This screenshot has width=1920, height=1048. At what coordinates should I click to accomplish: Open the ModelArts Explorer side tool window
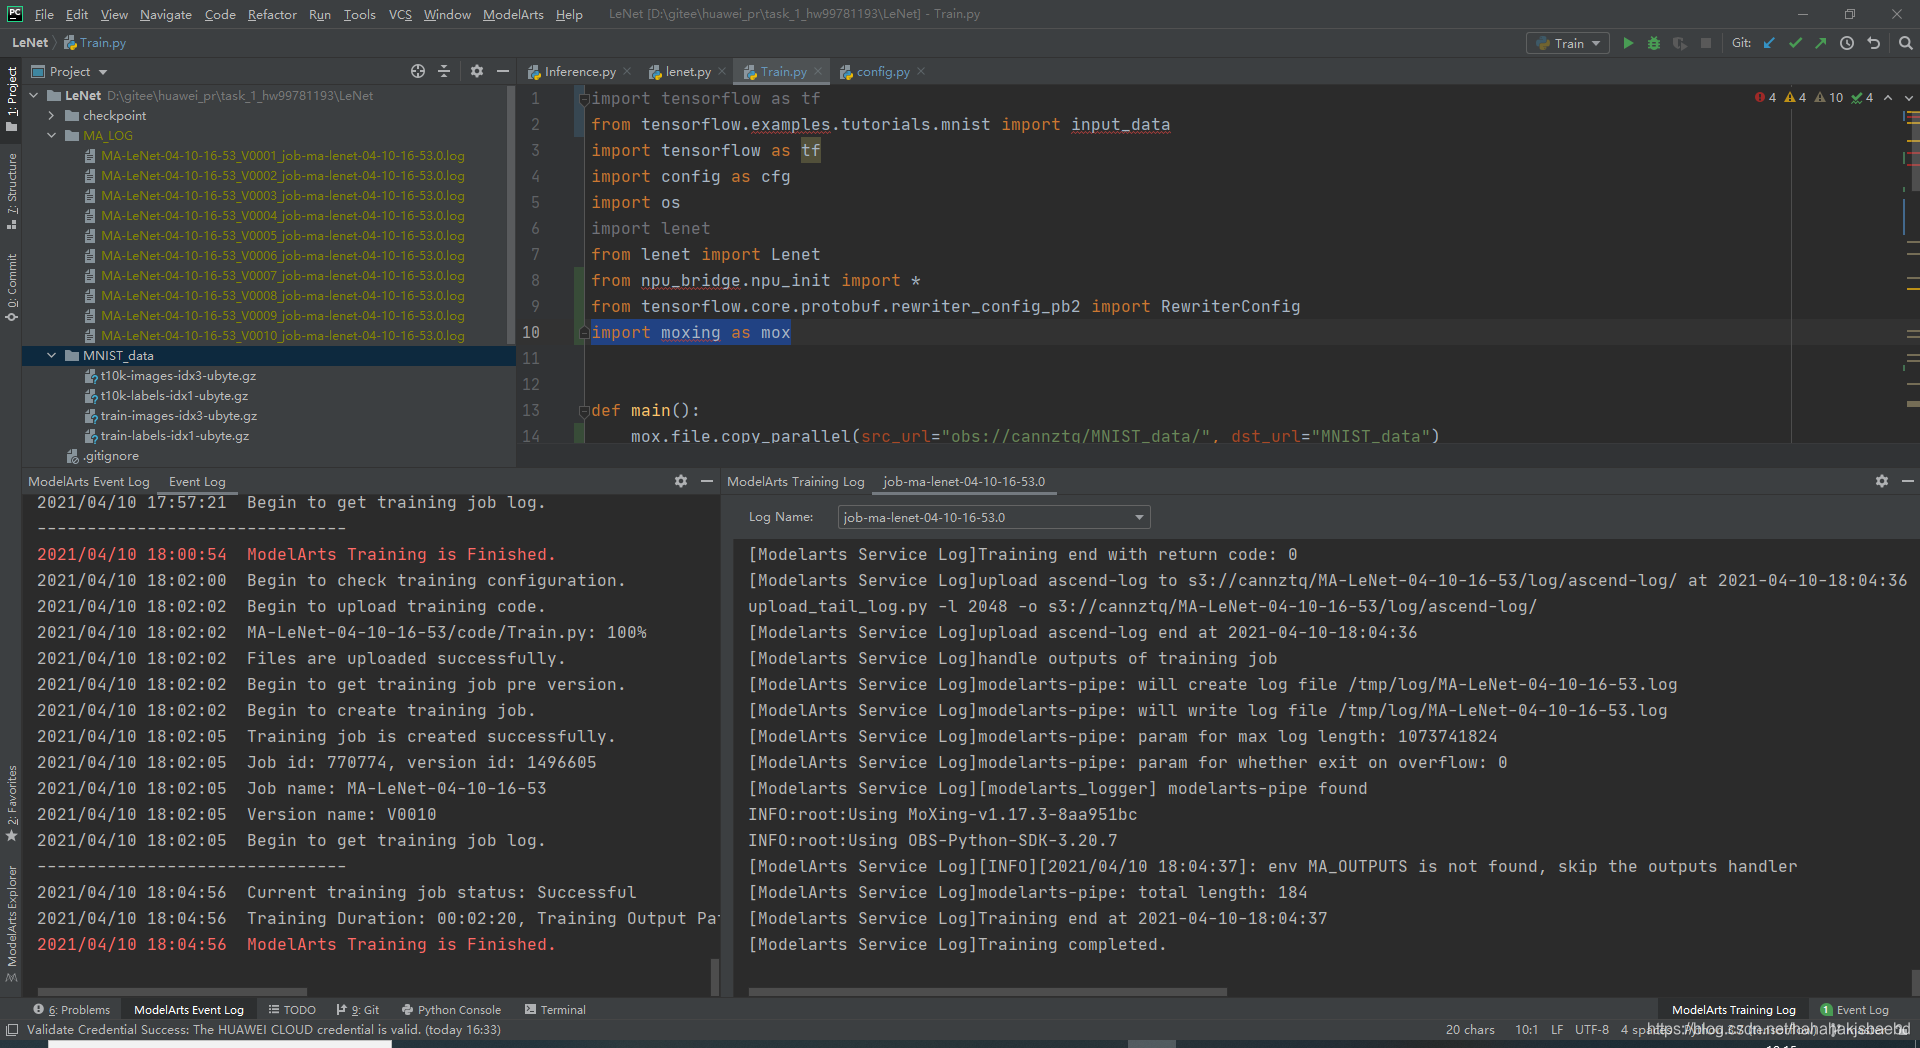point(12,925)
